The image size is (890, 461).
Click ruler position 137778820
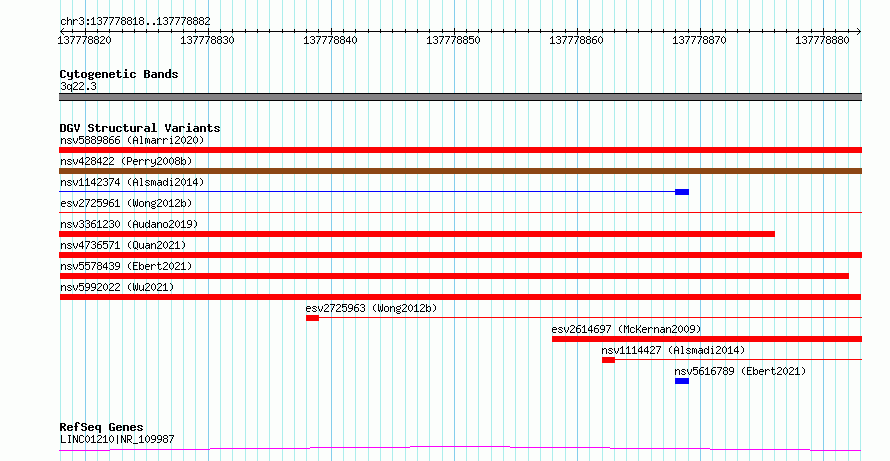pos(85,40)
